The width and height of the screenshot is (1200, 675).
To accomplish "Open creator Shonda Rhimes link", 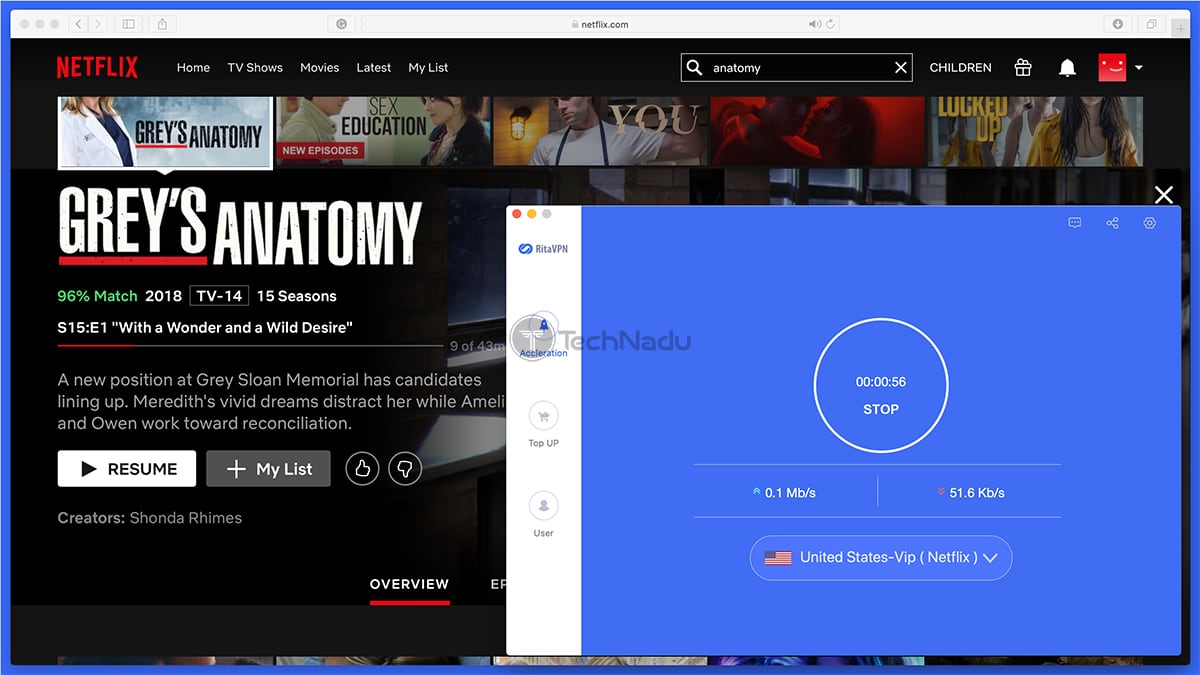I will [x=186, y=518].
